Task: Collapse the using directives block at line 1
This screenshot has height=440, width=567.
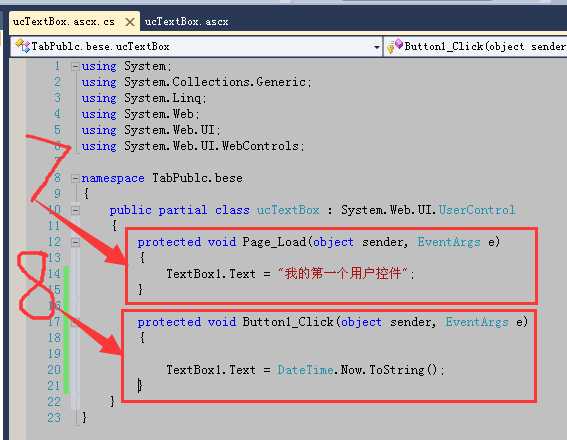Action: click(x=75, y=67)
